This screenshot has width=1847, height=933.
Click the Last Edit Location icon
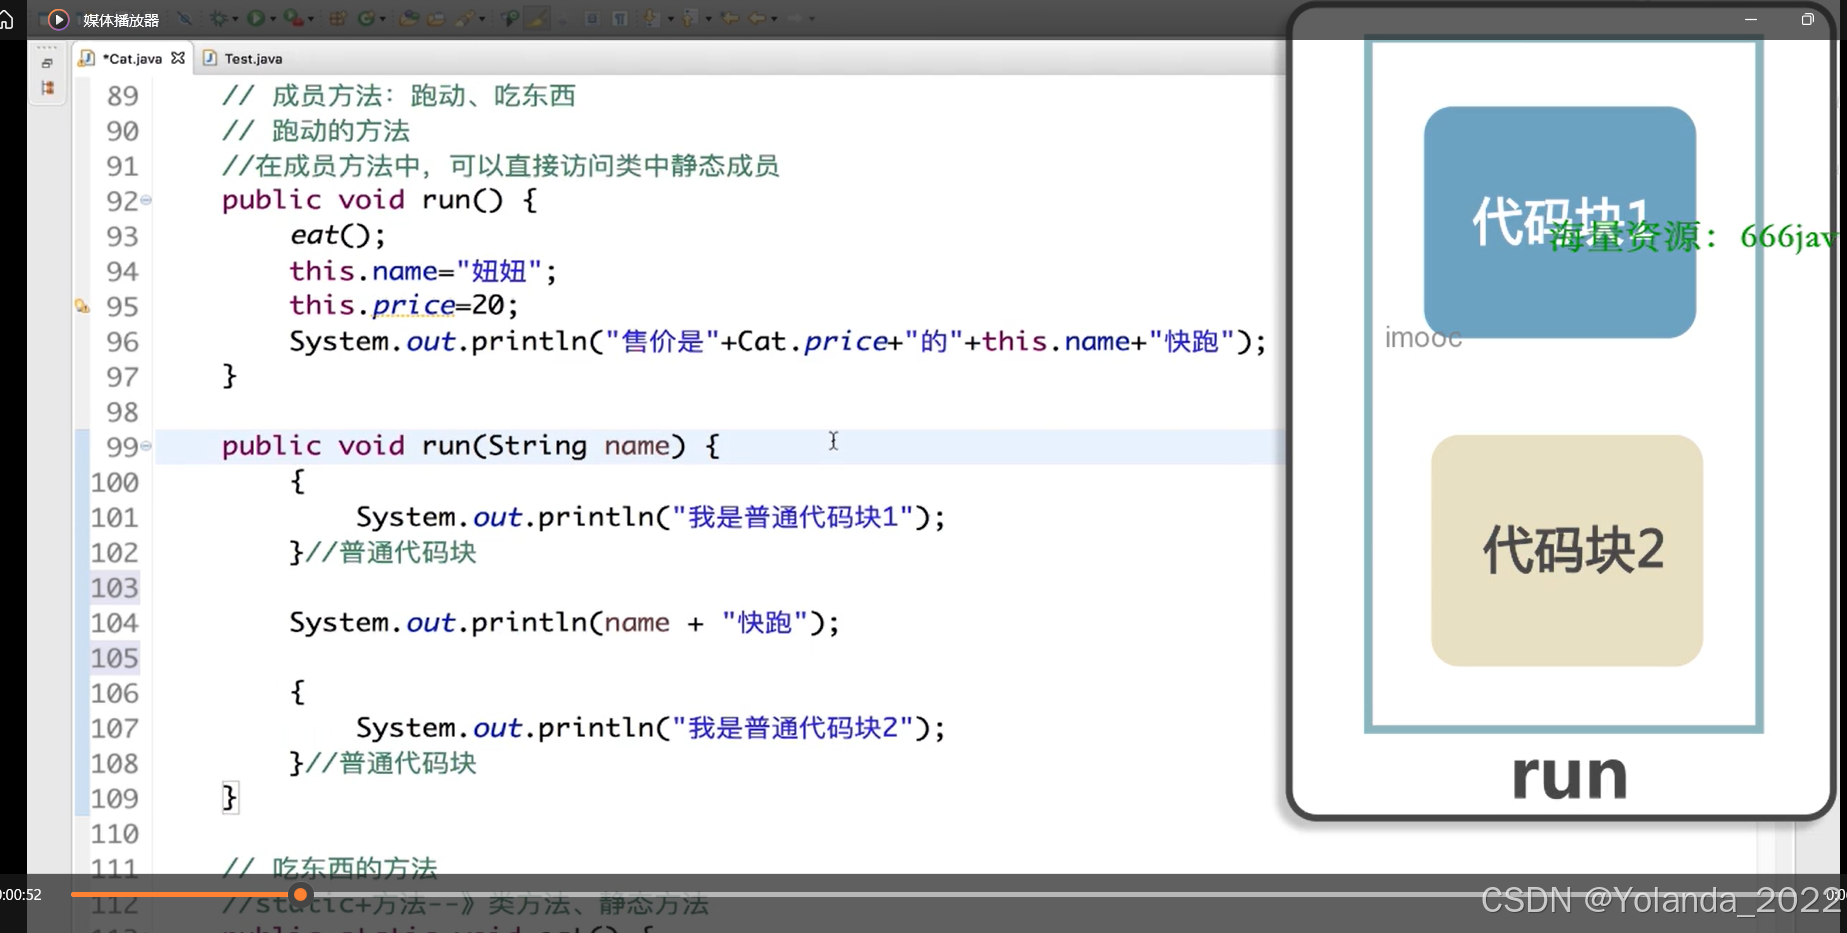coord(730,18)
